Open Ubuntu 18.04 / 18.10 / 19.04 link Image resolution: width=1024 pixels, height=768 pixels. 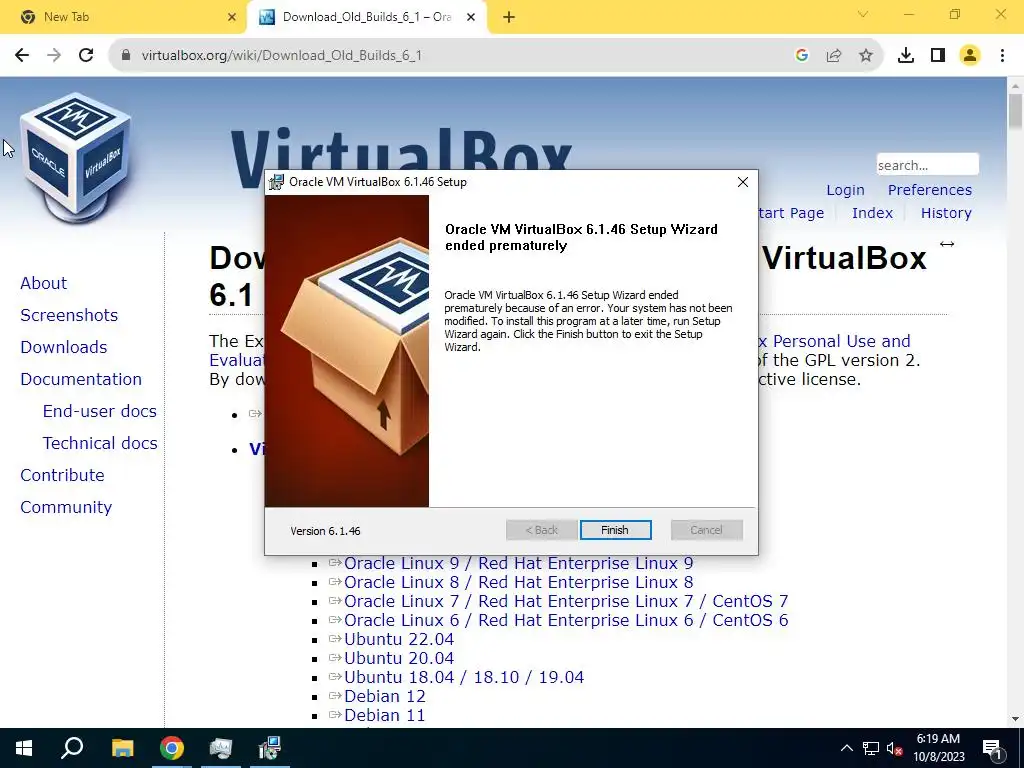(x=464, y=677)
